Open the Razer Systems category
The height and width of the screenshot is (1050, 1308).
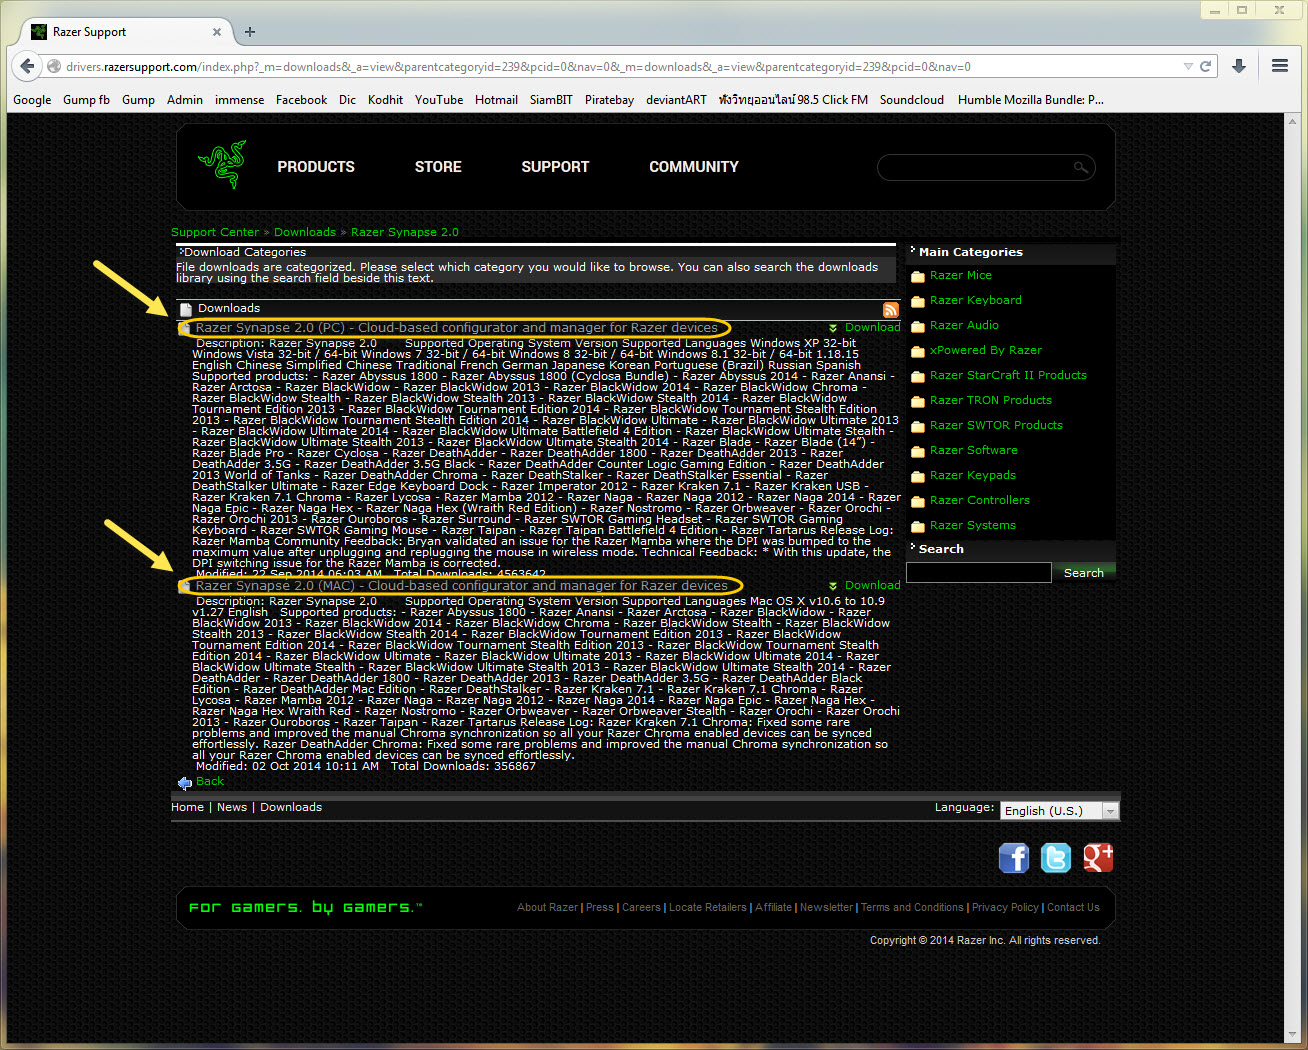[x=973, y=525]
